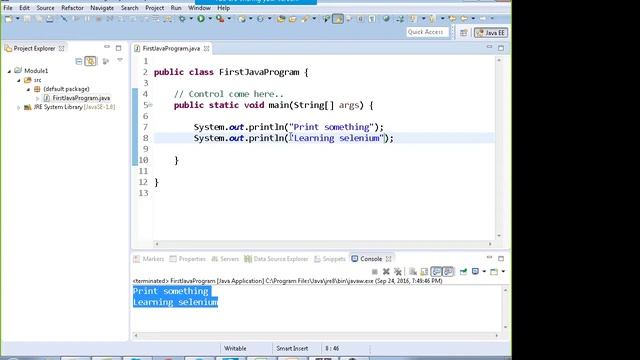Switch to the Markers tab
The width and height of the screenshot is (640, 360).
(149, 259)
